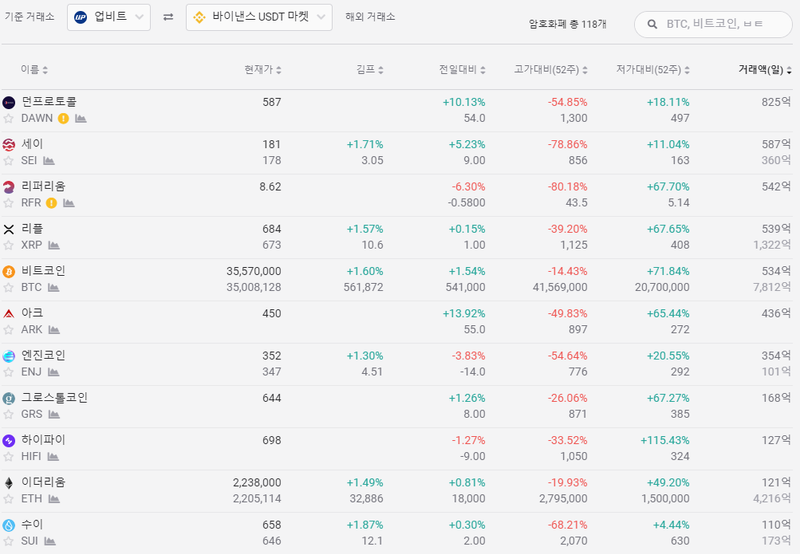Sort table by 이름 column
The image size is (800, 554).
tap(34, 69)
